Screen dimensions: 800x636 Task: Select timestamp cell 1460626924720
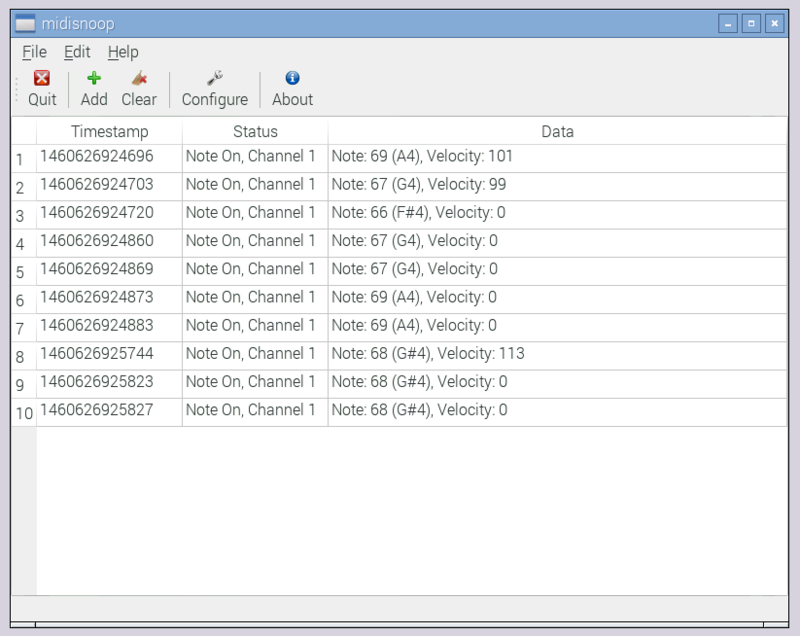(x=109, y=215)
